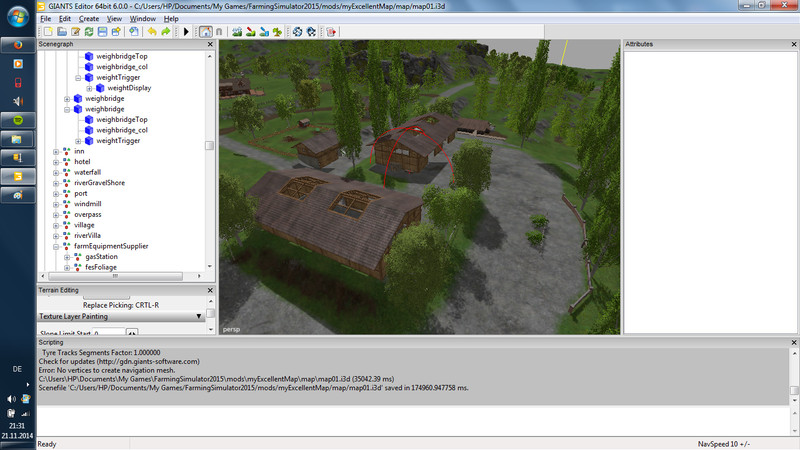Expand the gasStation node
The height and width of the screenshot is (450, 800).
coord(67,257)
